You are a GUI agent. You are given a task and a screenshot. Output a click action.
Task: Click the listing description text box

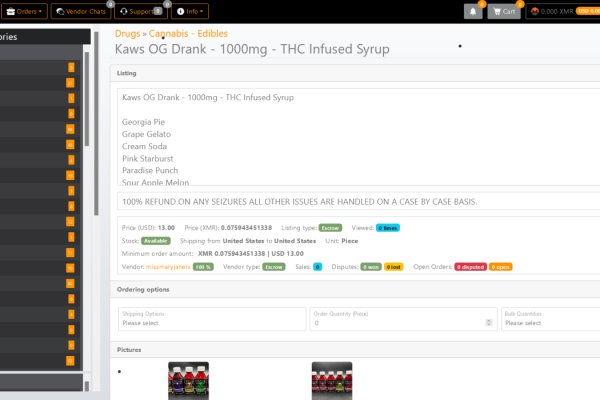pos(359,137)
